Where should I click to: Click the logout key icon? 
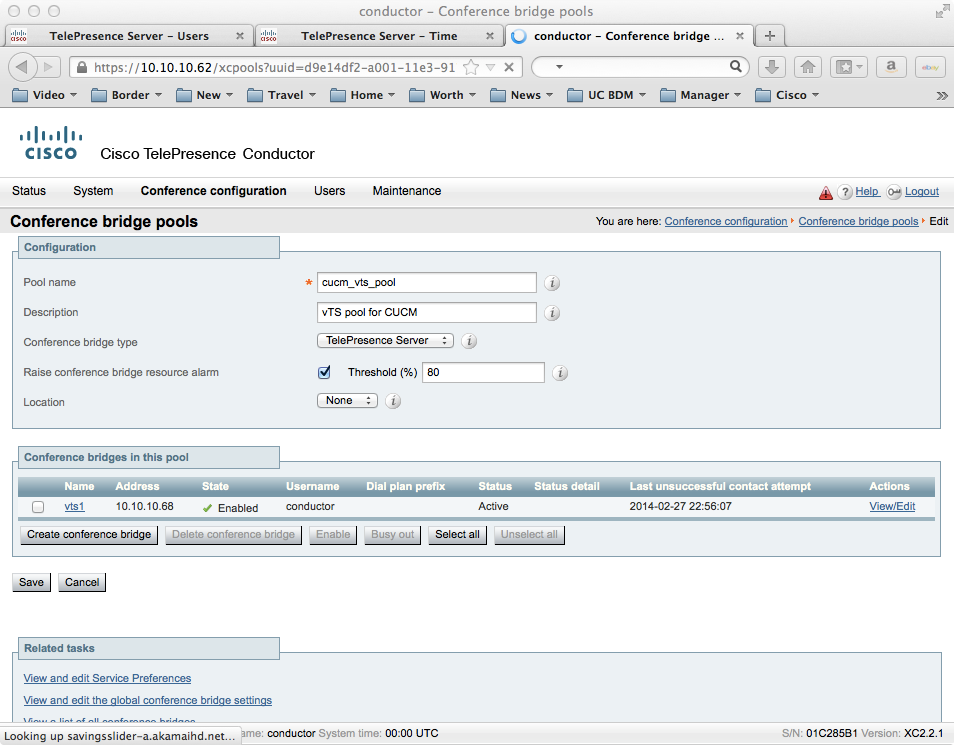coord(894,192)
